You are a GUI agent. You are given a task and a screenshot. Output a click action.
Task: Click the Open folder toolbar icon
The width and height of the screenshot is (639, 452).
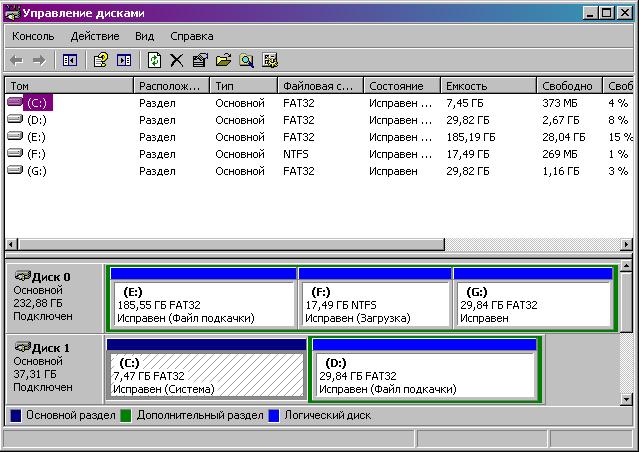coord(223,60)
